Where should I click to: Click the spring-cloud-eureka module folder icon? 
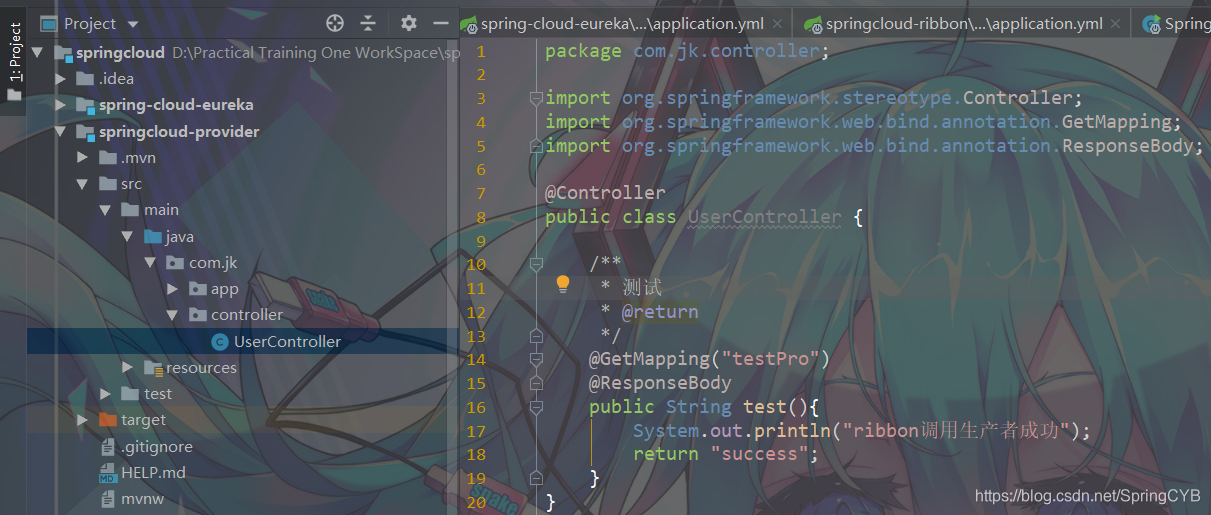tap(86, 105)
